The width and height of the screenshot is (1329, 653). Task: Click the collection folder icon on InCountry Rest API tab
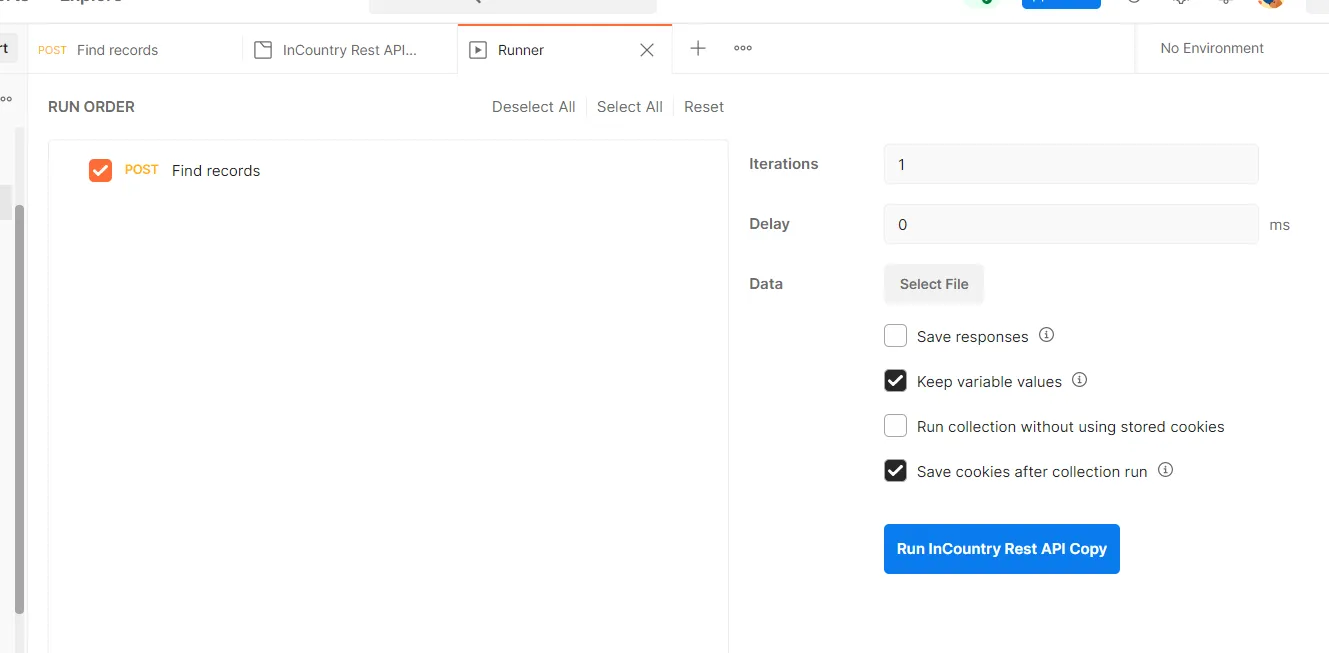pyautogui.click(x=263, y=48)
